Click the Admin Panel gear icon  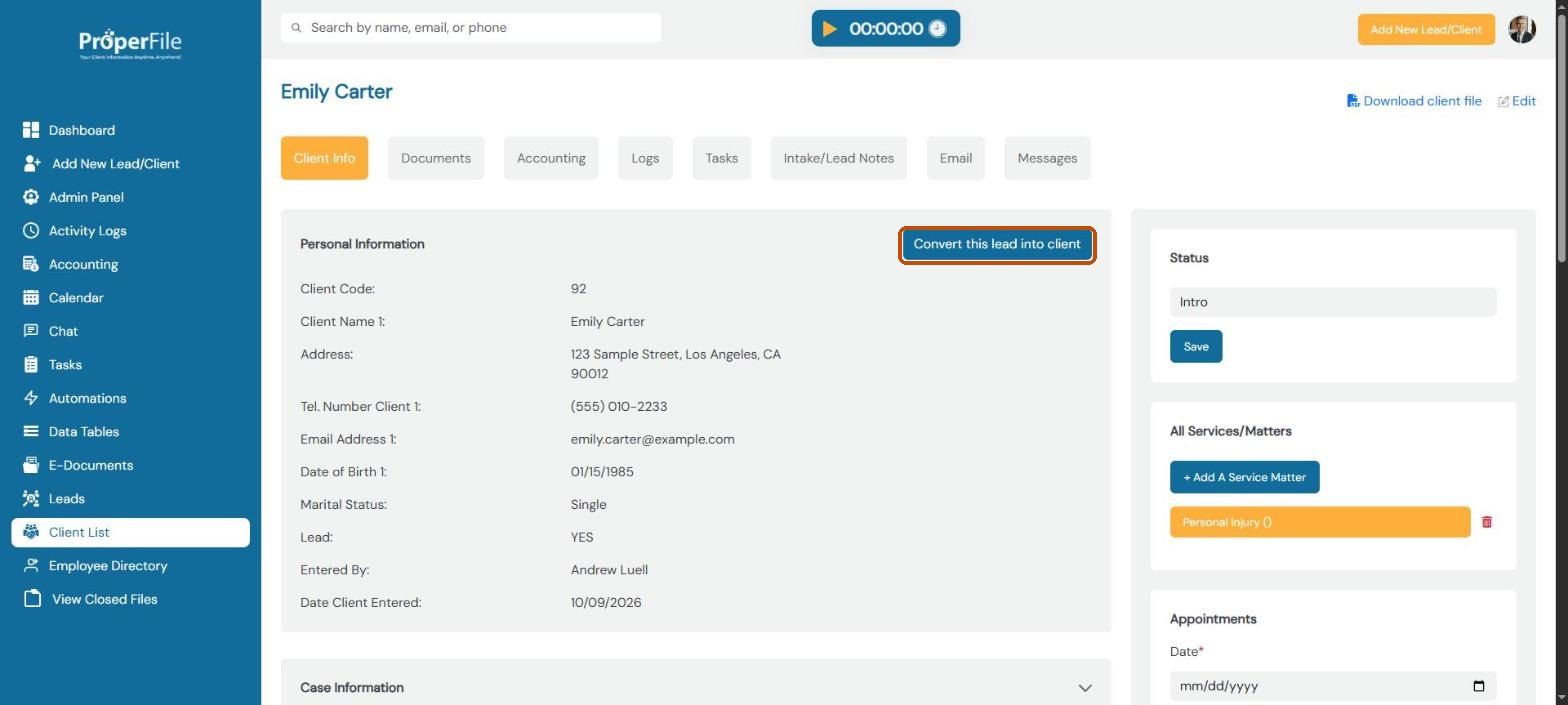tap(31, 197)
